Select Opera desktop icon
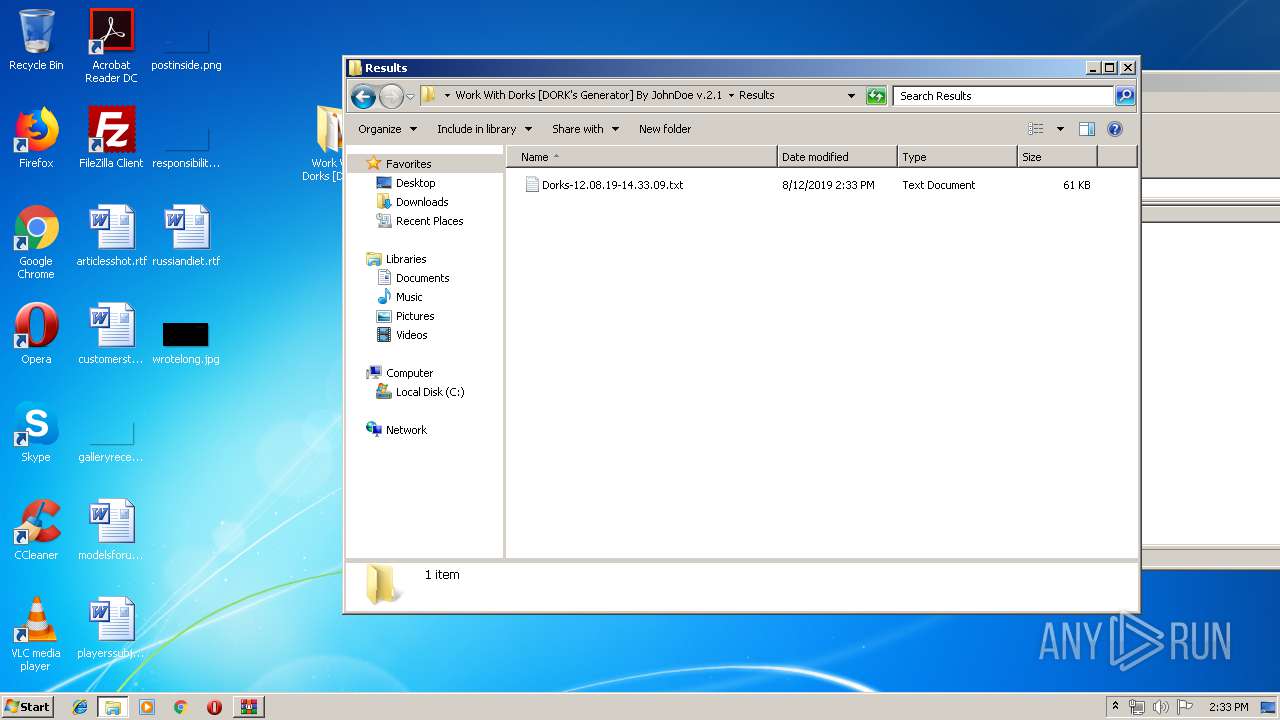Viewport: 1280px width, 720px height. (36, 334)
